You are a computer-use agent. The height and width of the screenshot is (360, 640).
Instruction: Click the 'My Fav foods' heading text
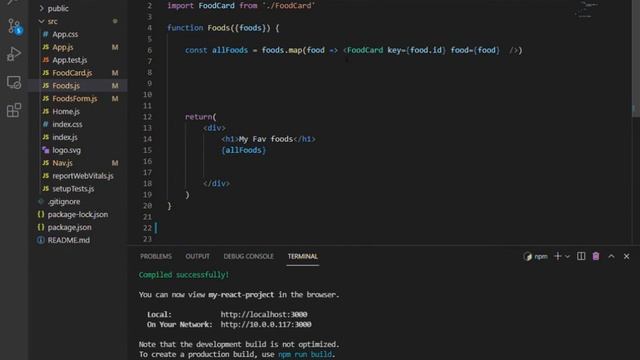coord(266,139)
